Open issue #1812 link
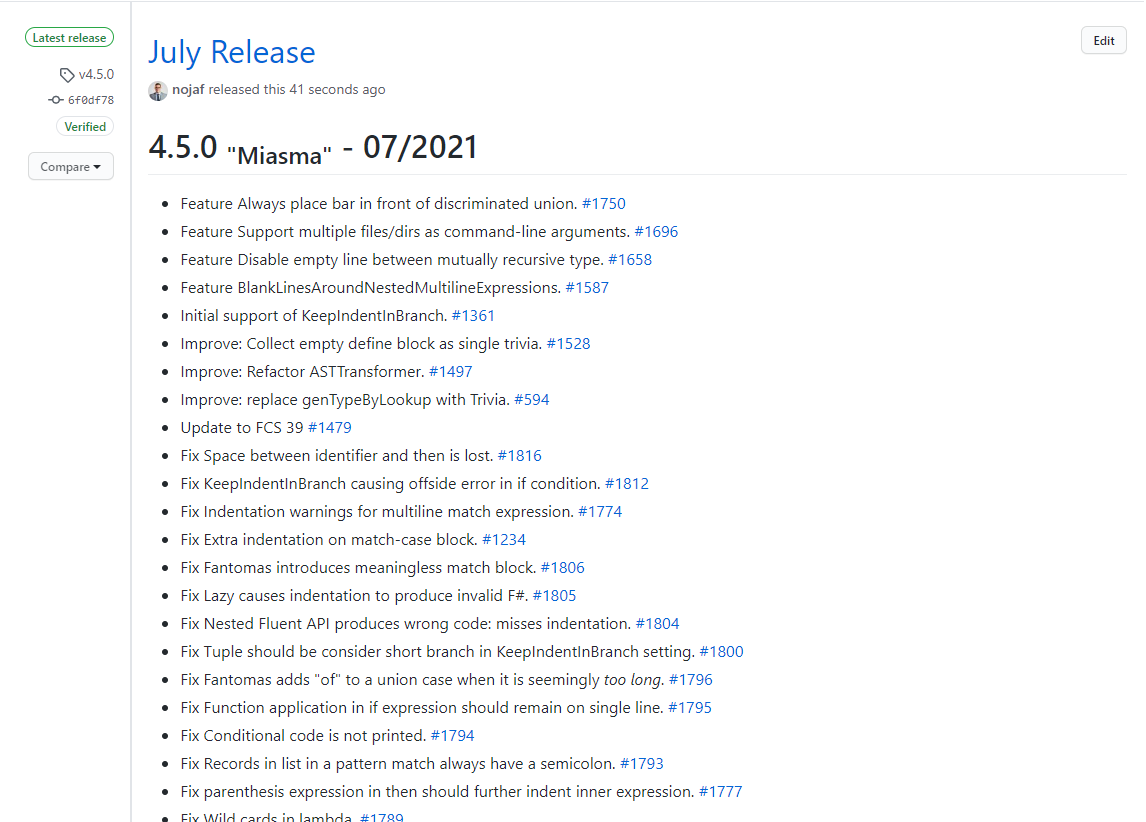The width and height of the screenshot is (1146, 822). [x=627, y=484]
